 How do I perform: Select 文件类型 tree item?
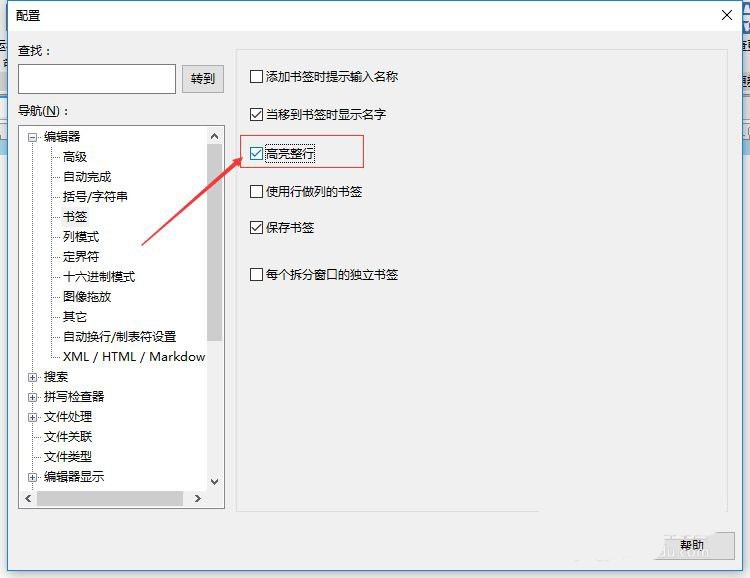(x=68, y=457)
